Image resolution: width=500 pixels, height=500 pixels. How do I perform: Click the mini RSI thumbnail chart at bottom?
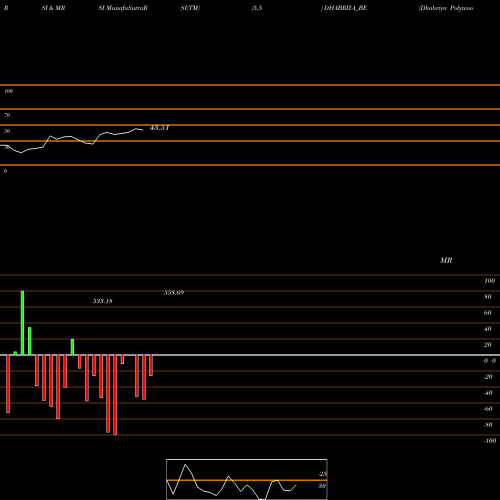(247, 479)
